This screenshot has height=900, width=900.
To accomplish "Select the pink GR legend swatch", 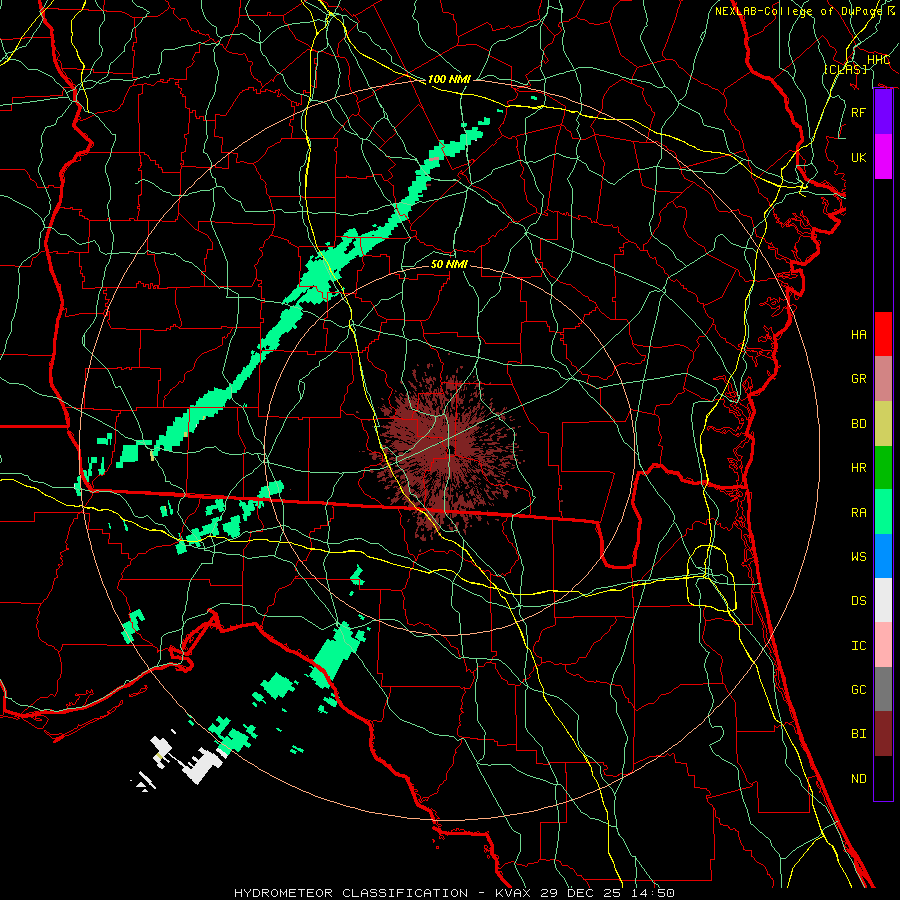I will (x=883, y=379).
